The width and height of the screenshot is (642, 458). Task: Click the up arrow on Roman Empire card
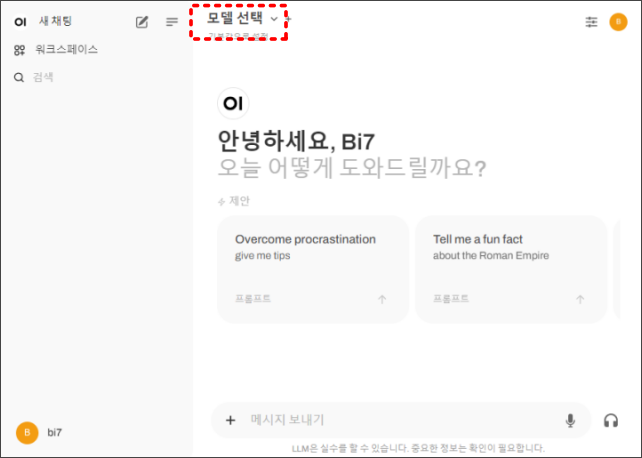tap(580, 299)
